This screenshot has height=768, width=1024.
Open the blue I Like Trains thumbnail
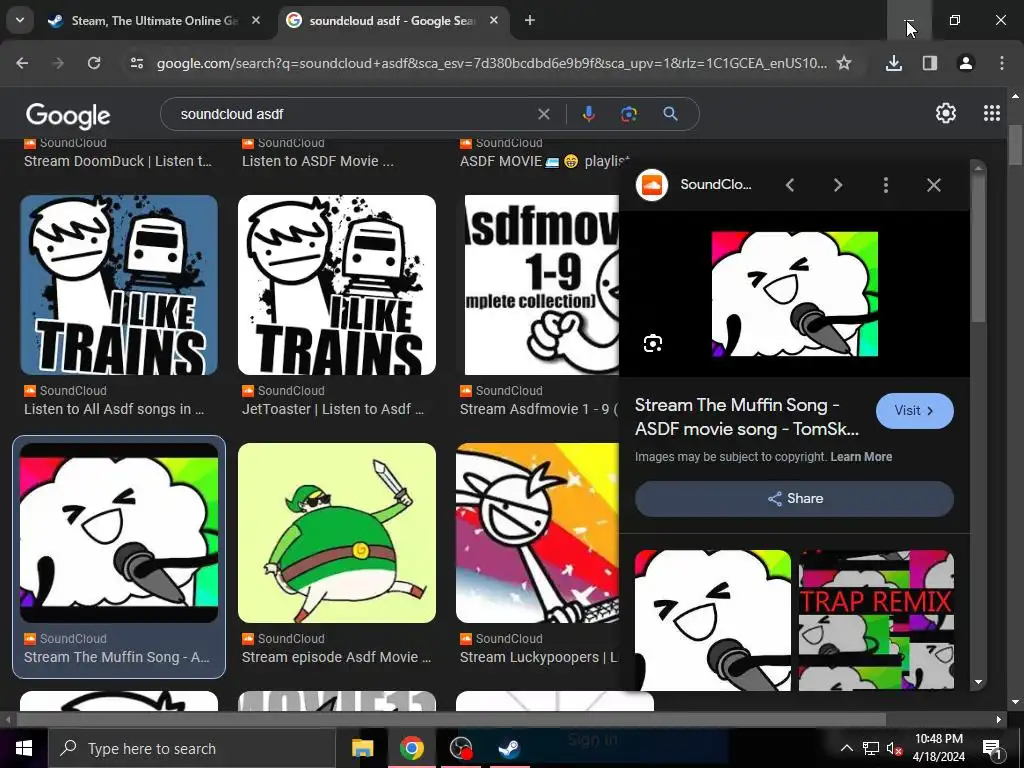(x=119, y=285)
